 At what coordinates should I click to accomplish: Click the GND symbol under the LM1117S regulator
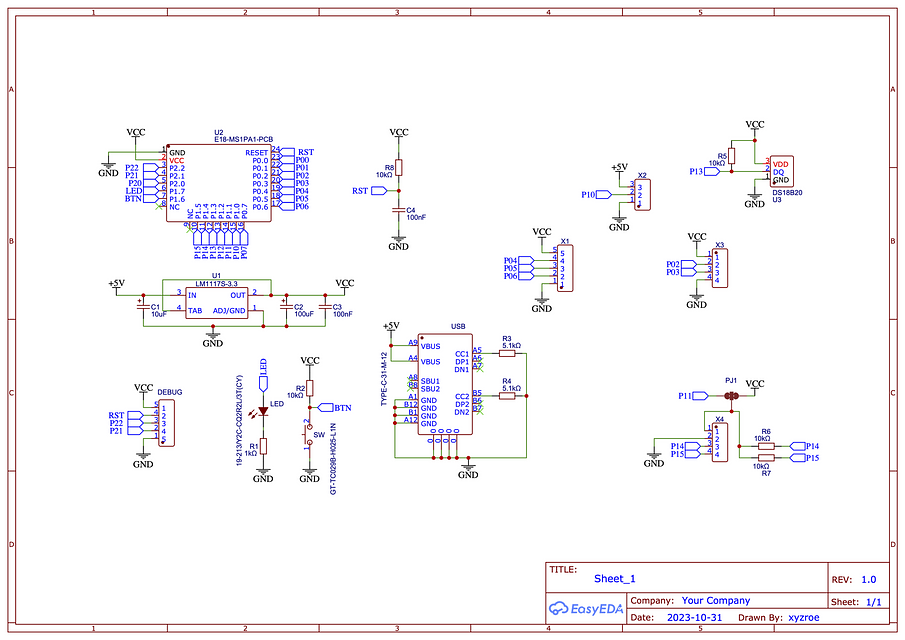212,339
